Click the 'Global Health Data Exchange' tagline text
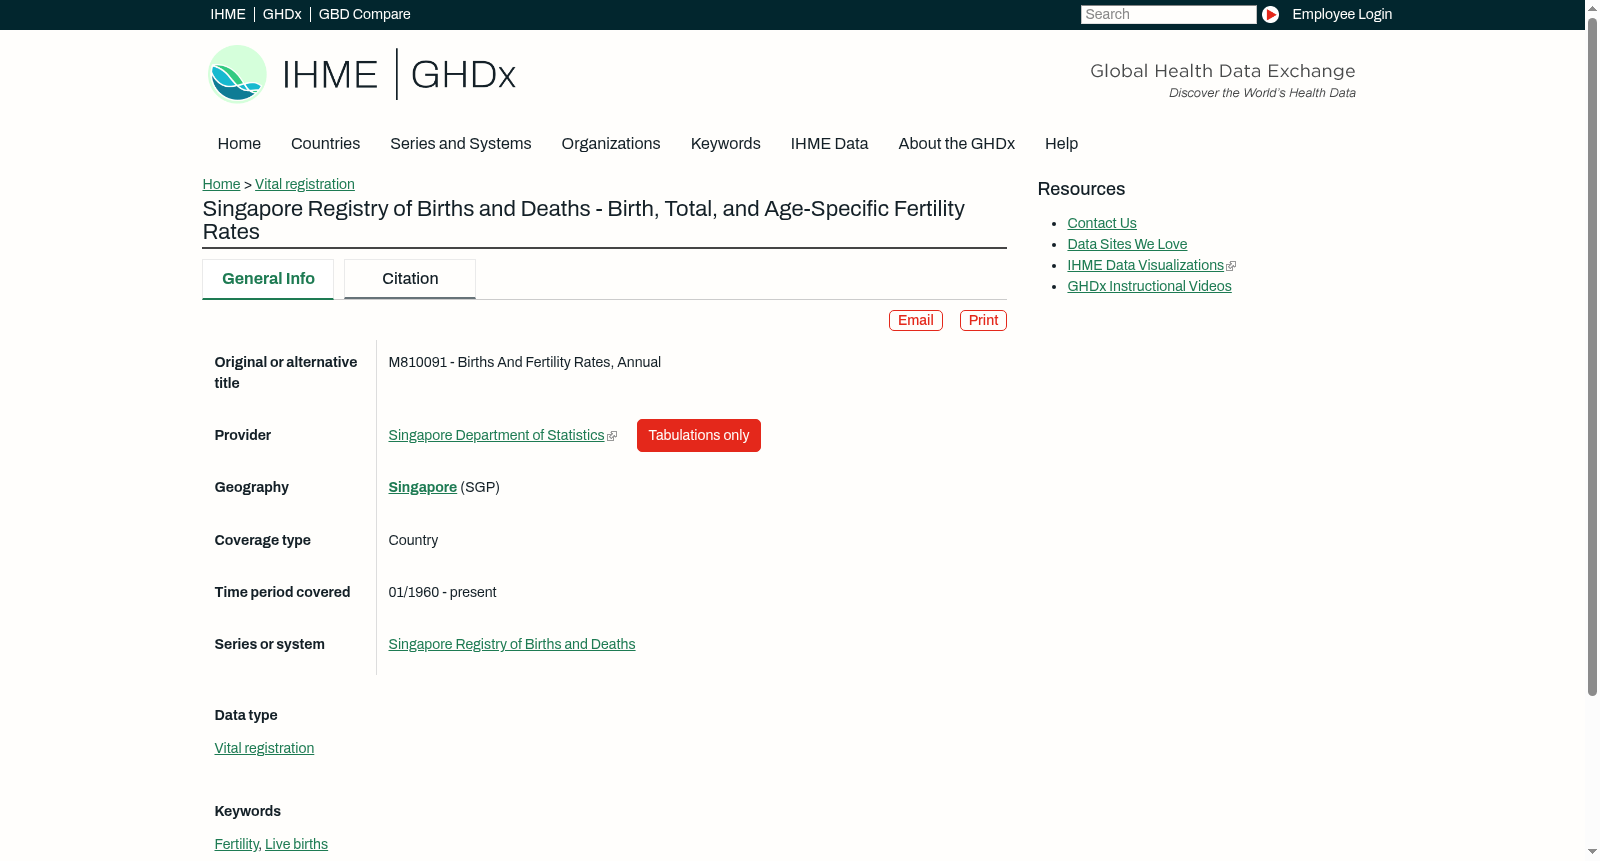 tap(1223, 71)
